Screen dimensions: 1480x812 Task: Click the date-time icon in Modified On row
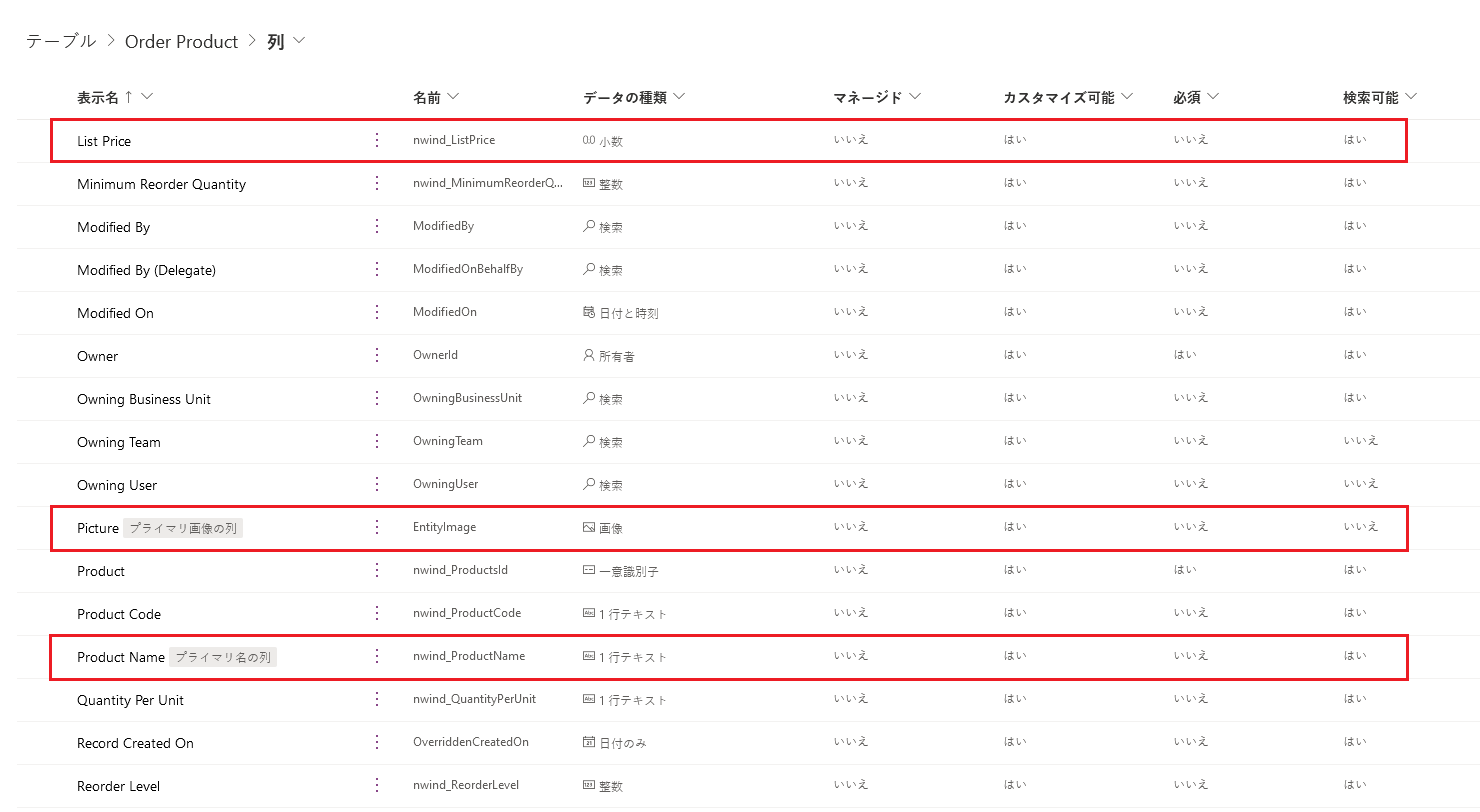[x=589, y=312]
